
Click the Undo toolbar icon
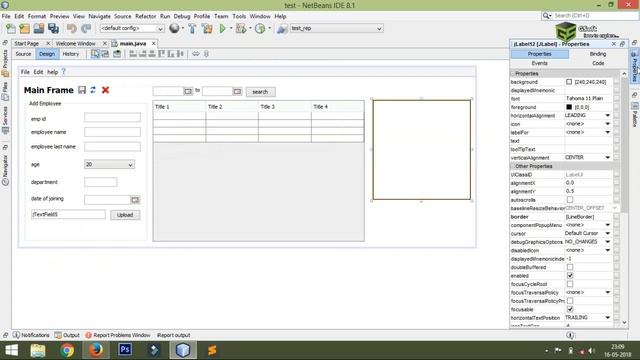click(x=72, y=29)
